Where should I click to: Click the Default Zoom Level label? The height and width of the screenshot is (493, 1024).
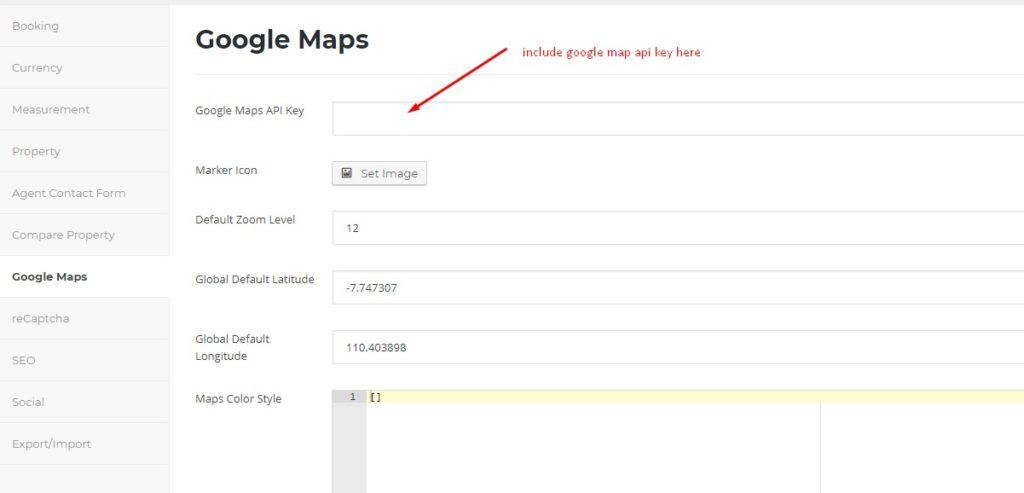coord(245,220)
